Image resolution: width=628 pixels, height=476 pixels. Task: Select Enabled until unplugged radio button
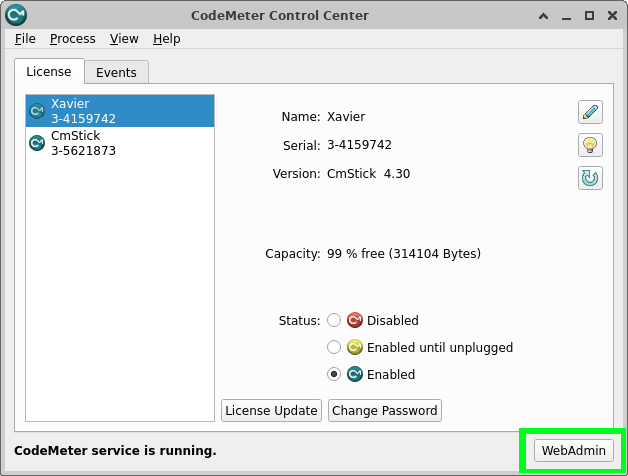[334, 347]
